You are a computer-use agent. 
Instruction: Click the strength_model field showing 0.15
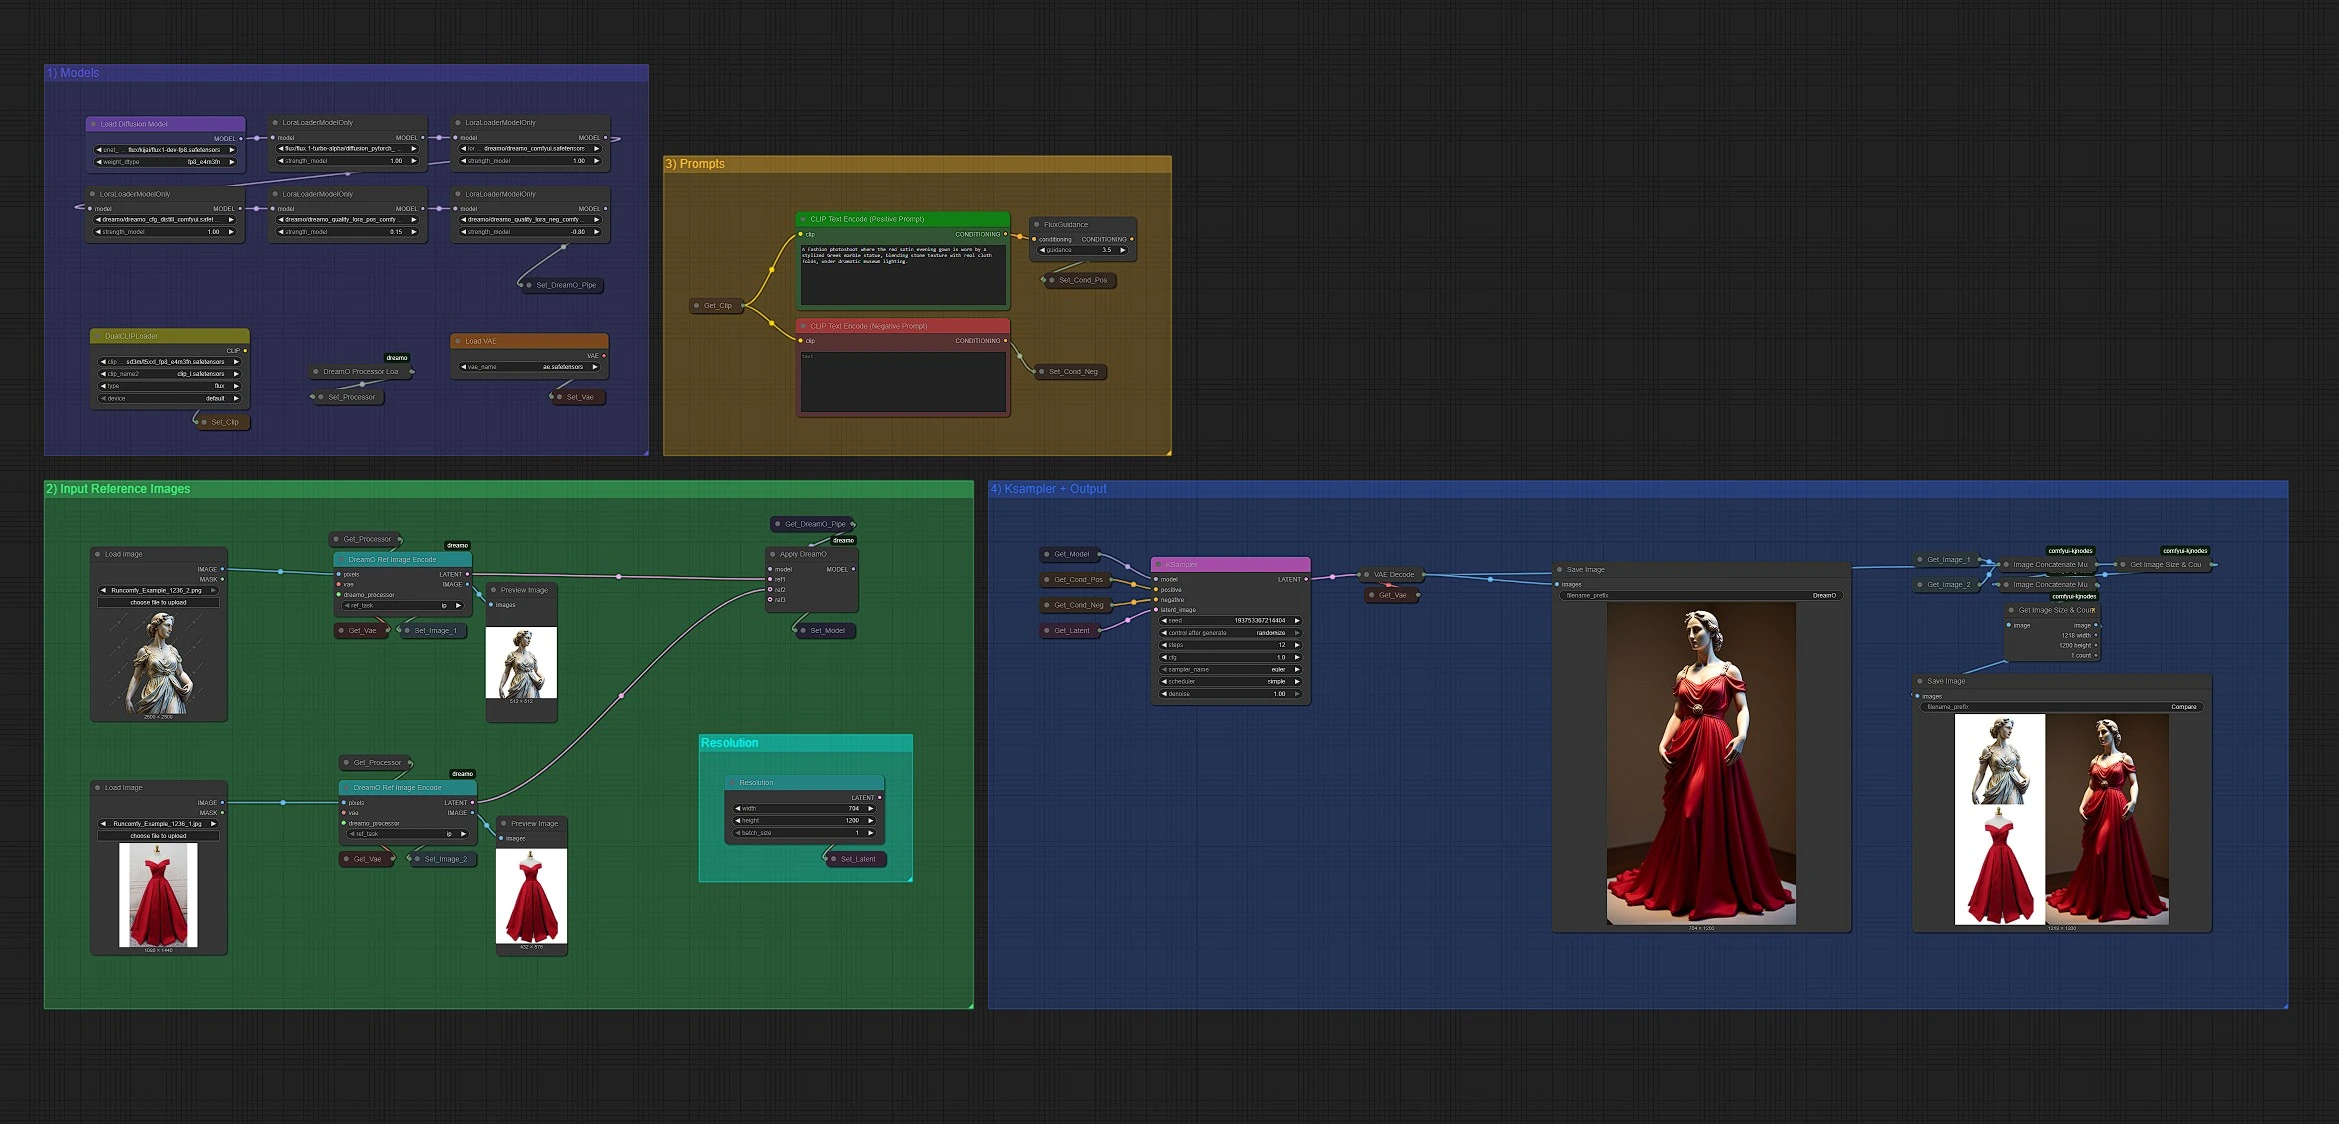point(347,232)
